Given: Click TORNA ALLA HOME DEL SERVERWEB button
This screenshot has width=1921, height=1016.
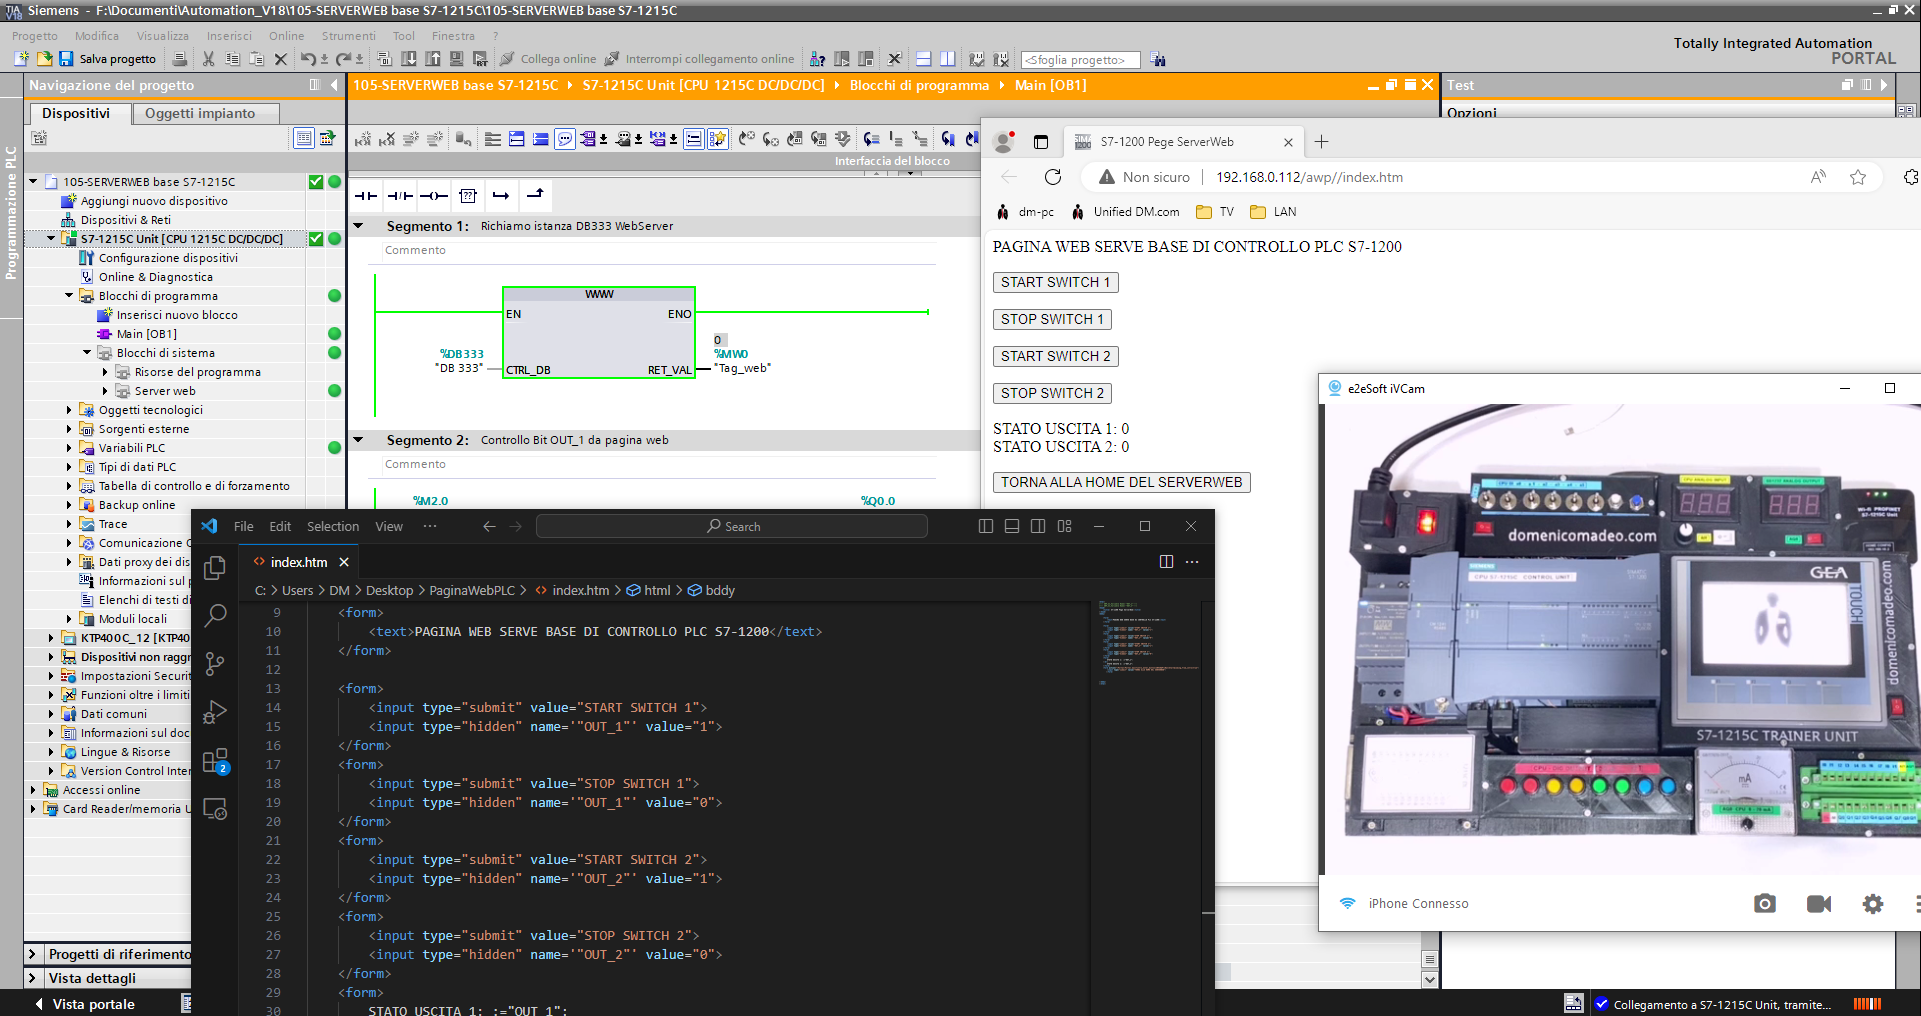Looking at the screenshot, I should coord(1121,482).
